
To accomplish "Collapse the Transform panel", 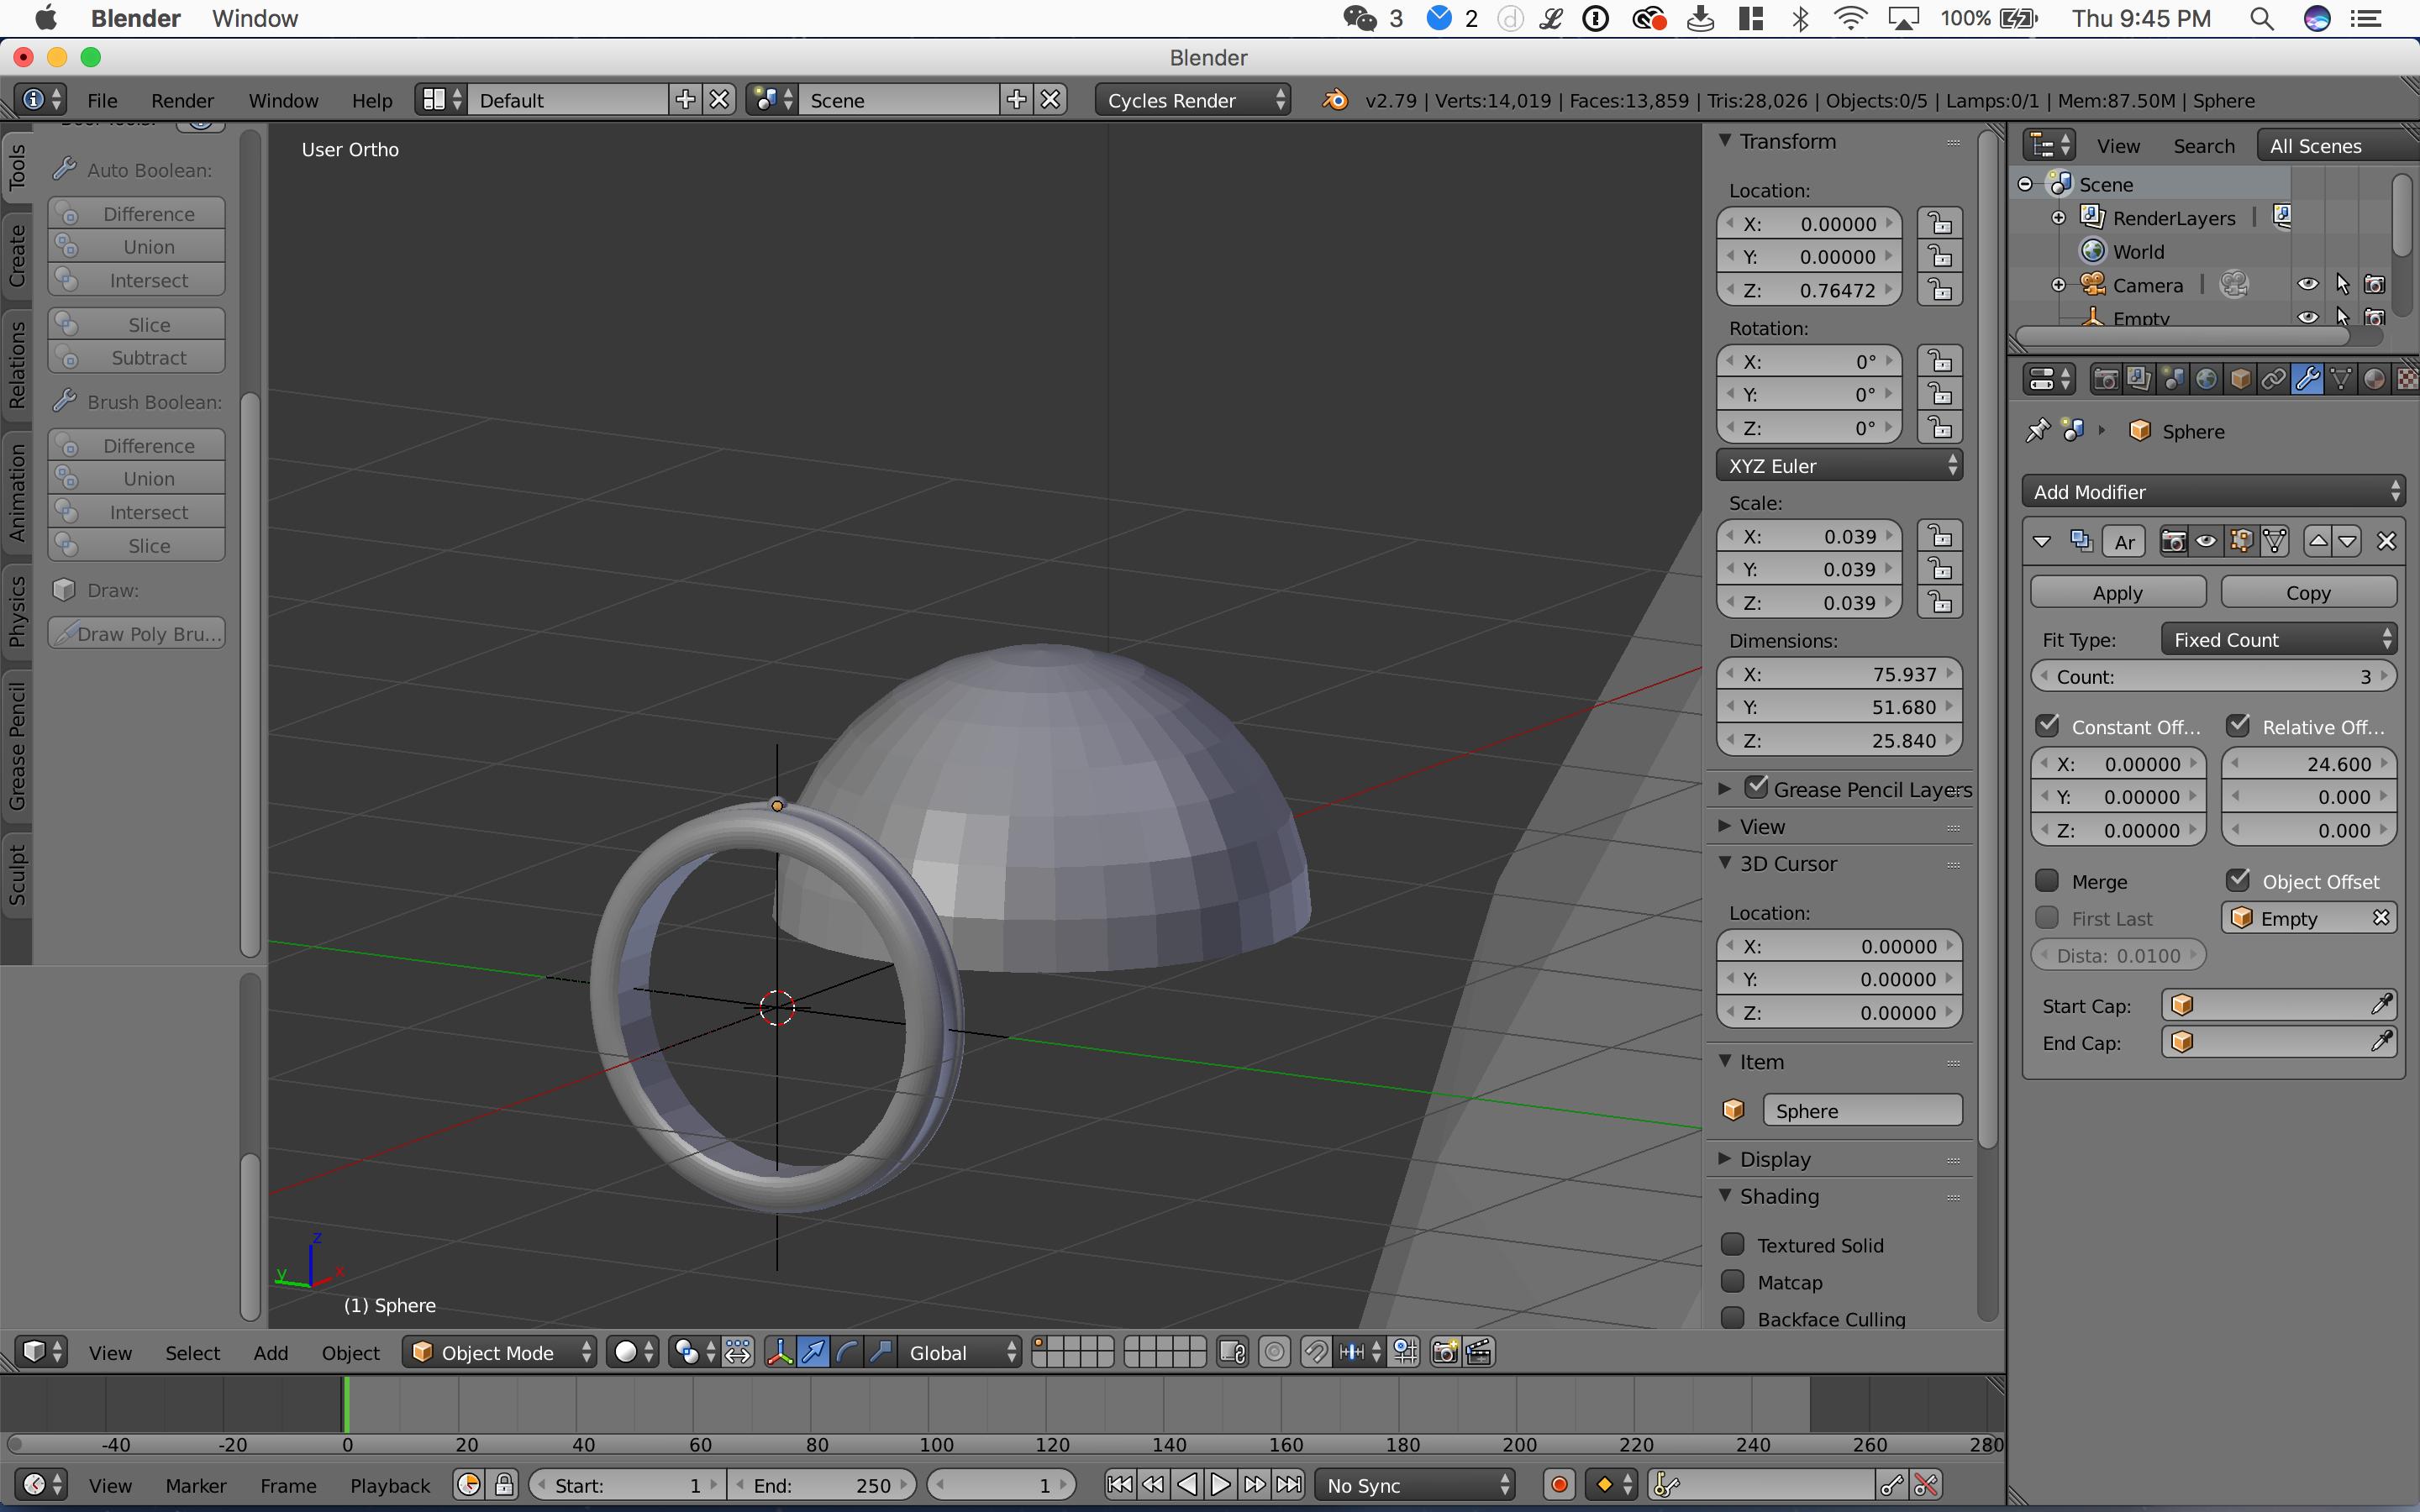I will pos(1725,141).
